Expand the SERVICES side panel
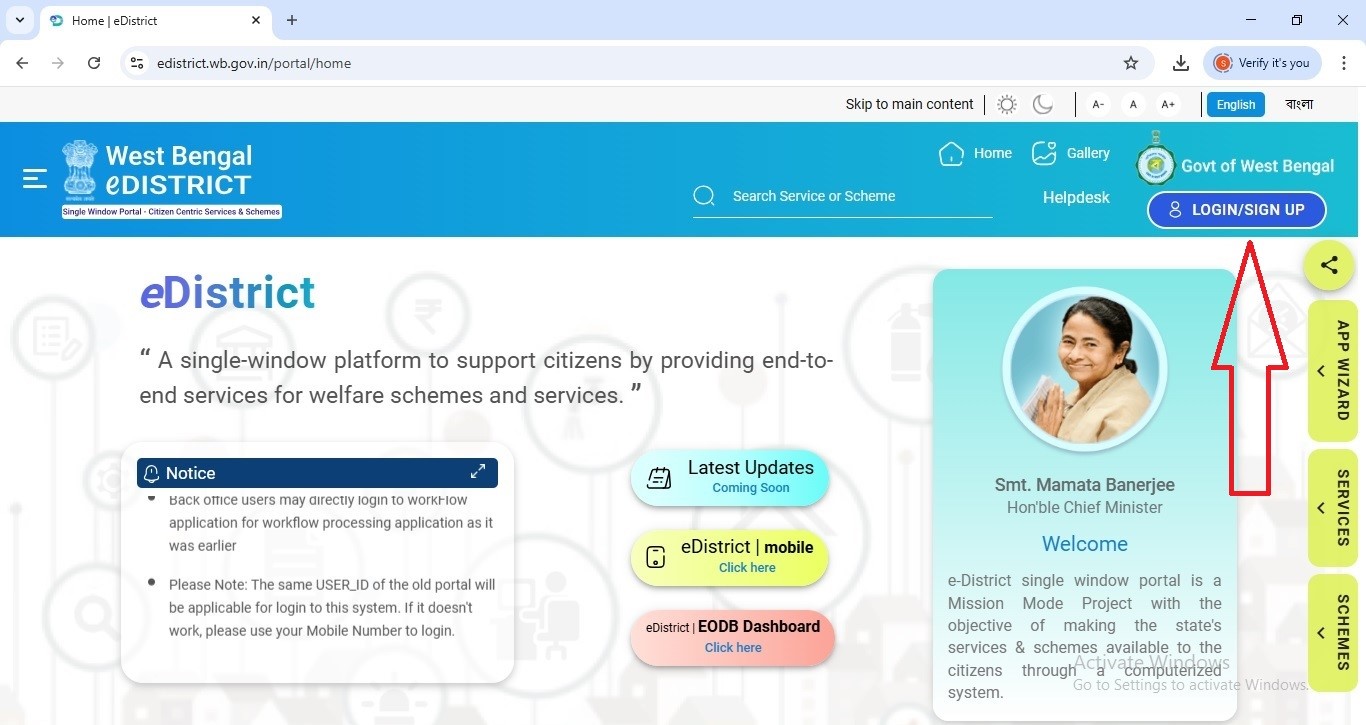Image resolution: width=1366 pixels, height=725 pixels. pos(1332,507)
